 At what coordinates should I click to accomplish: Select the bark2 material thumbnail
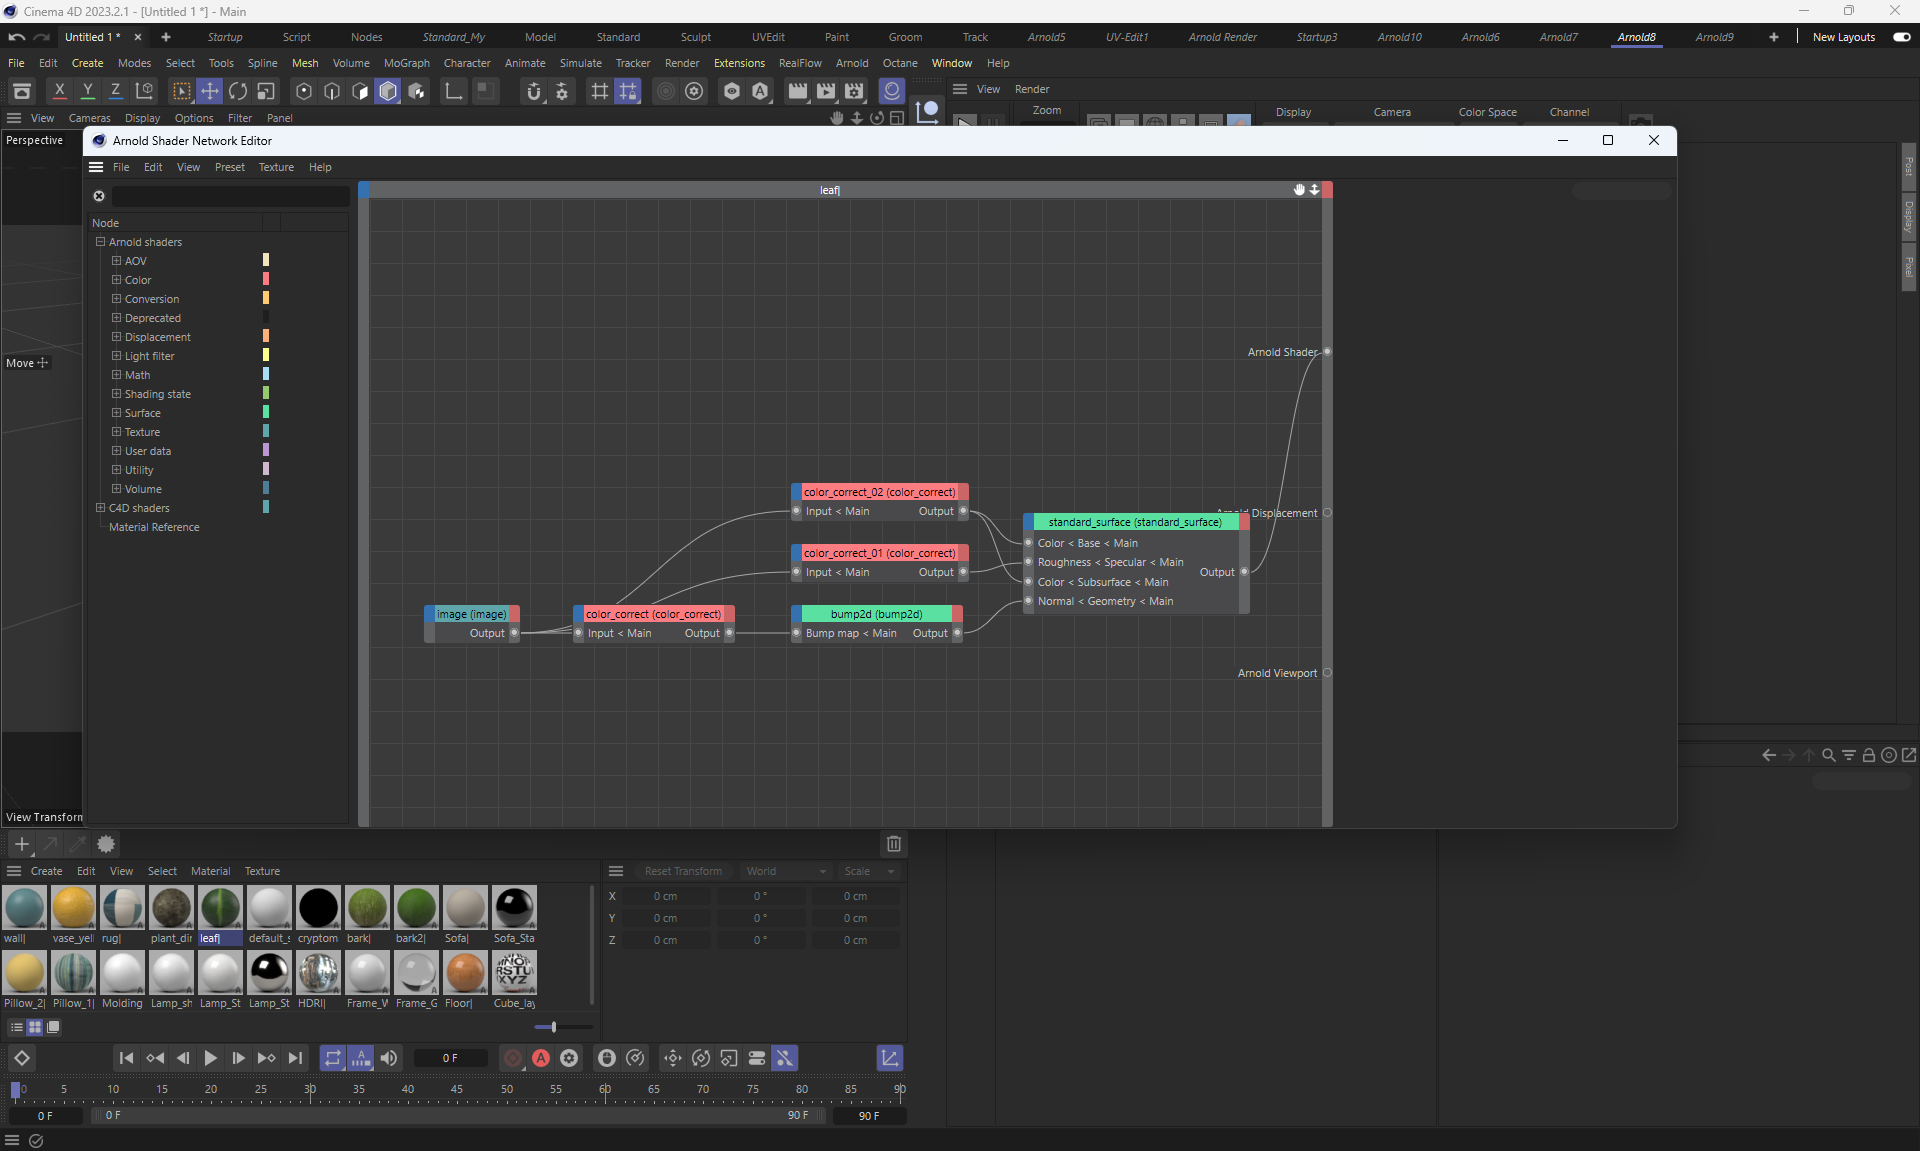[416, 908]
